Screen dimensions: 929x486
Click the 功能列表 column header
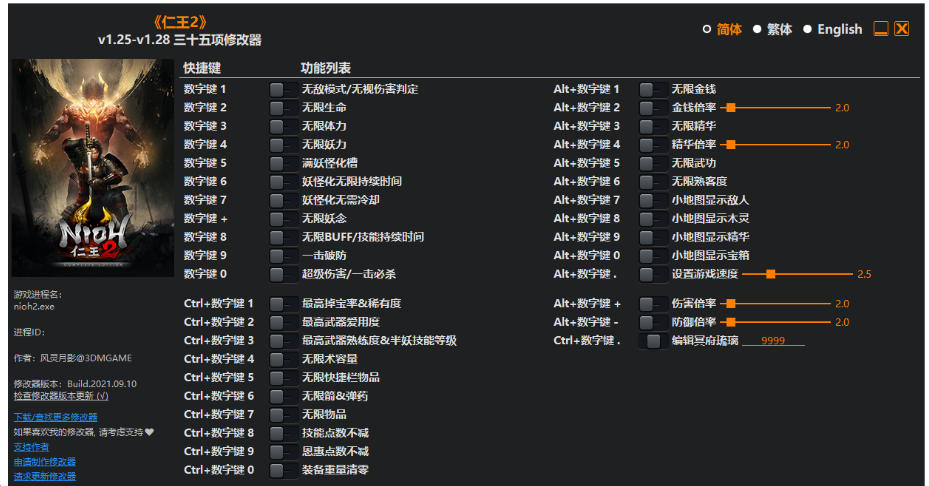(x=326, y=68)
